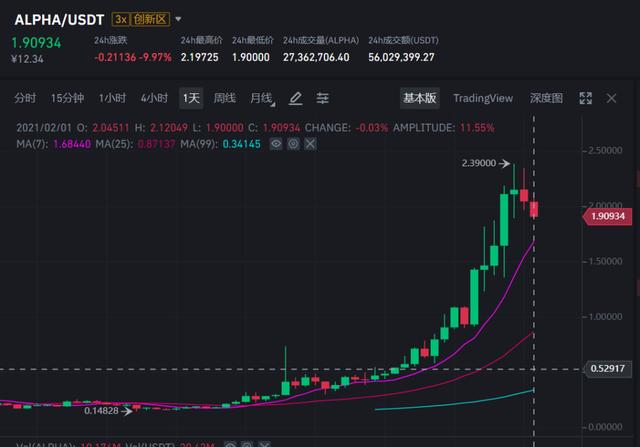Click the 24h最低价 value 1.90000

(251, 57)
